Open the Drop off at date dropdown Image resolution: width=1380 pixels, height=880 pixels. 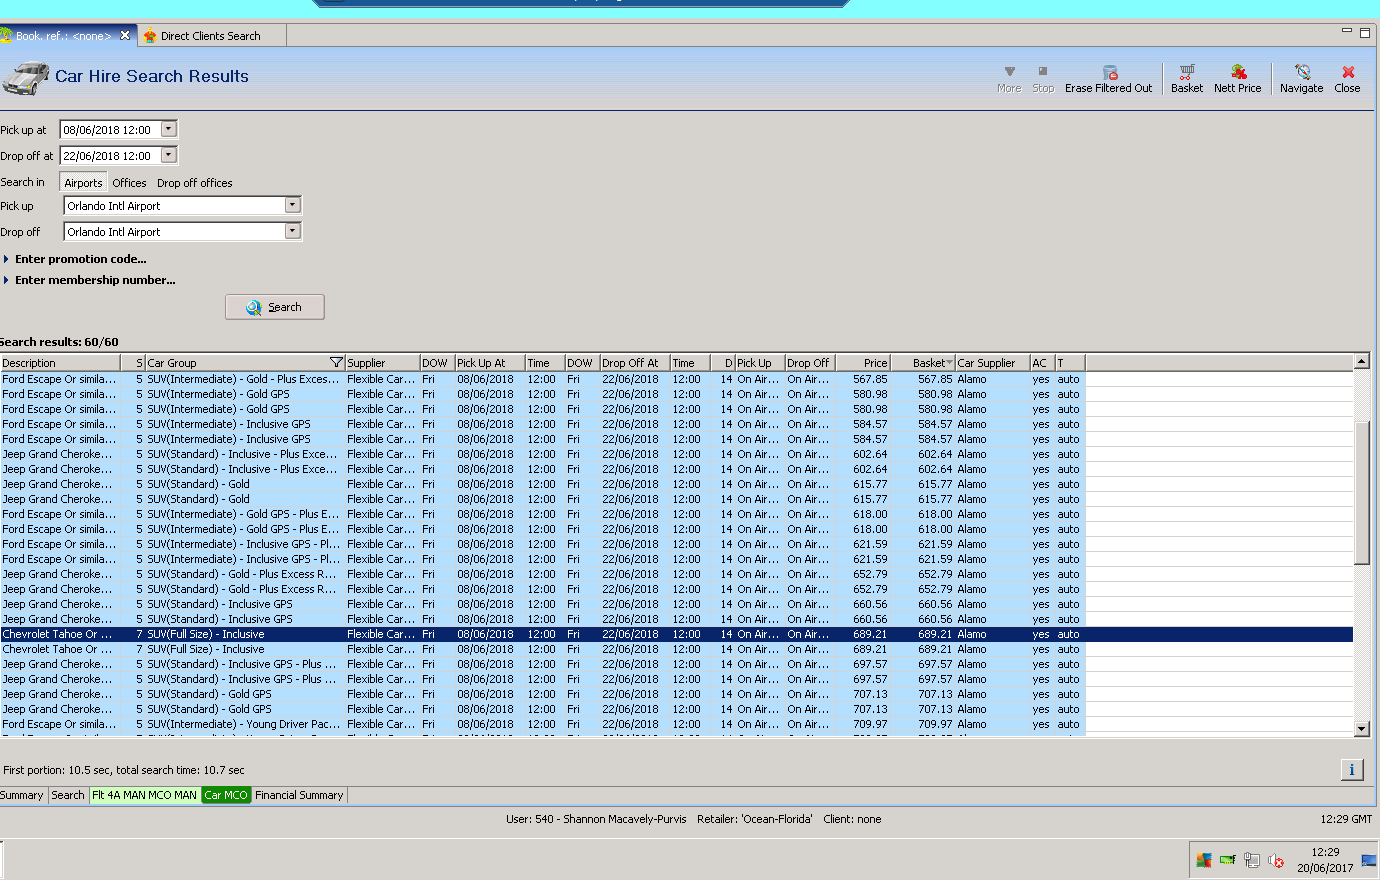(x=168, y=155)
